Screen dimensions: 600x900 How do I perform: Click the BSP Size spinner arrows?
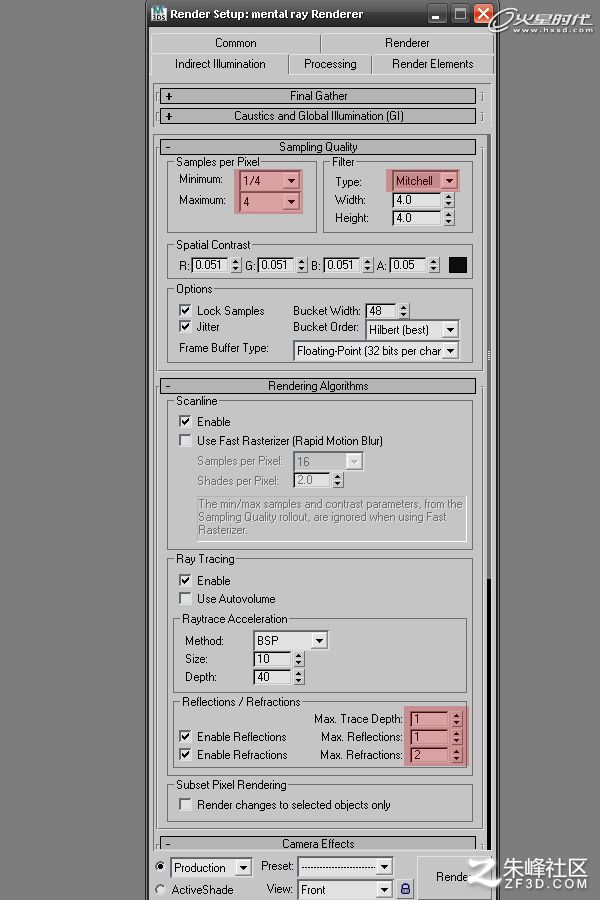click(x=299, y=659)
